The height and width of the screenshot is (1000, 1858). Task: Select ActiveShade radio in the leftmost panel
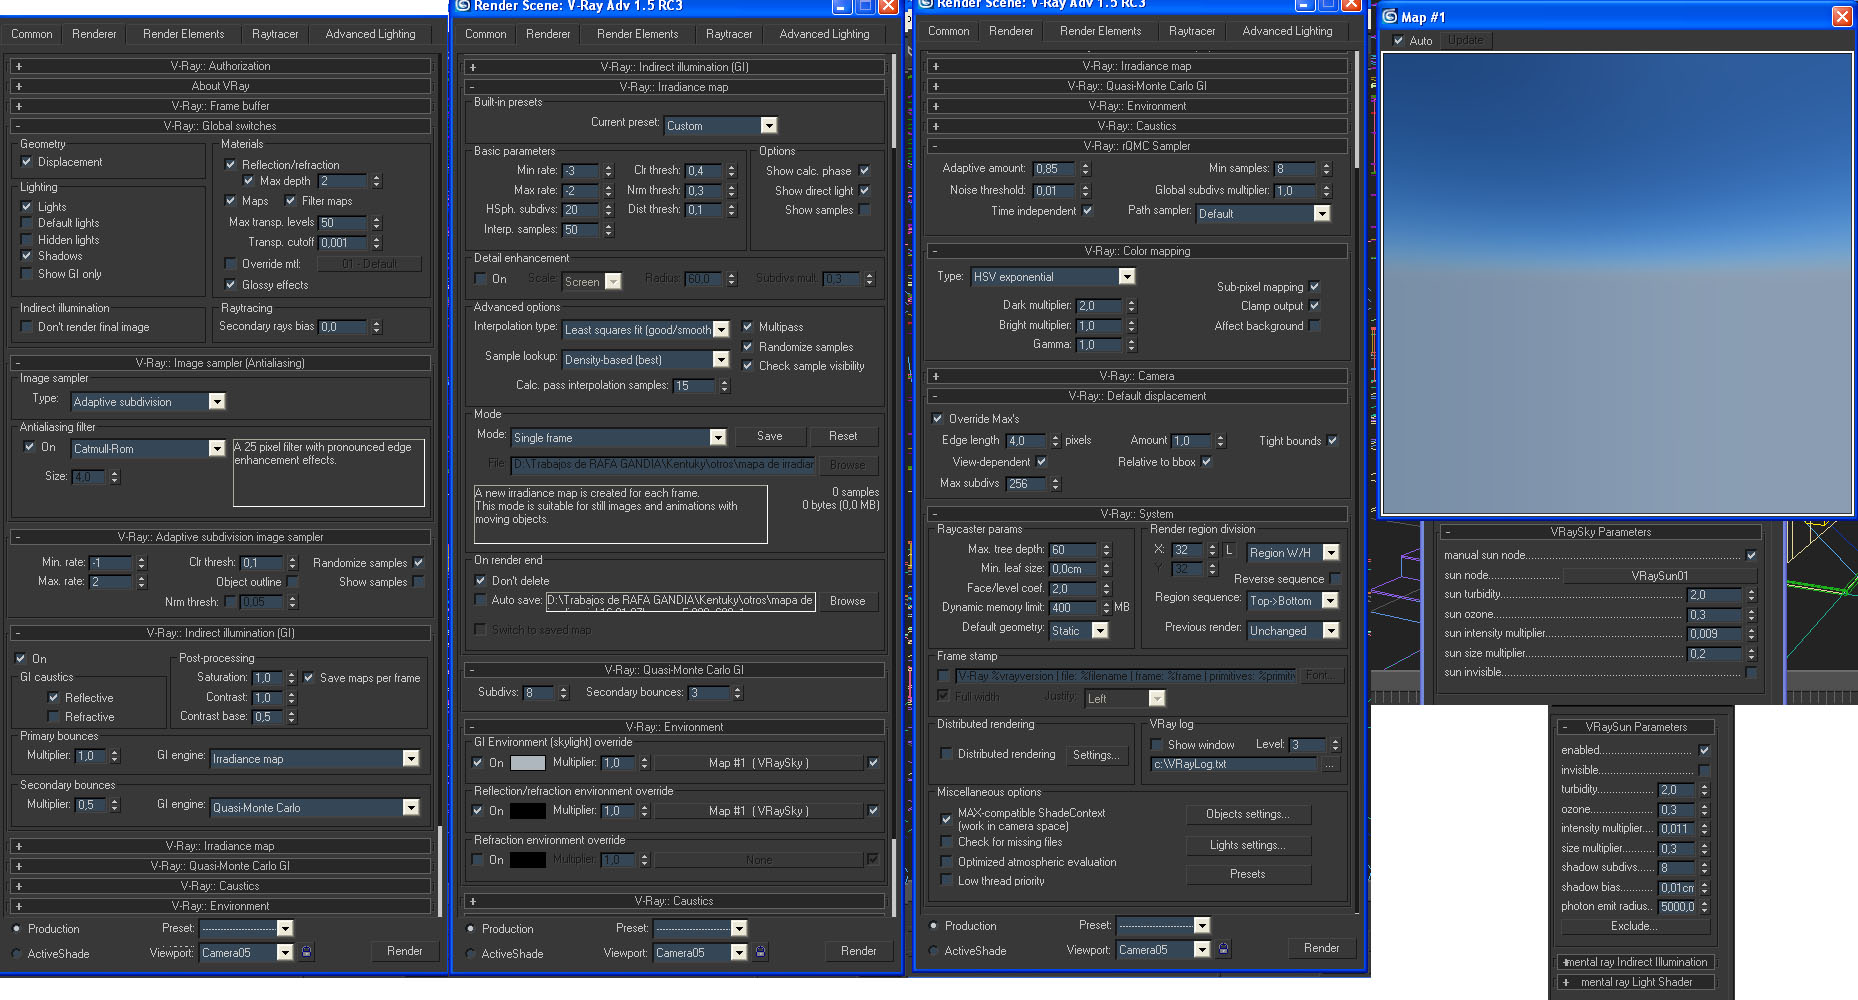point(16,954)
